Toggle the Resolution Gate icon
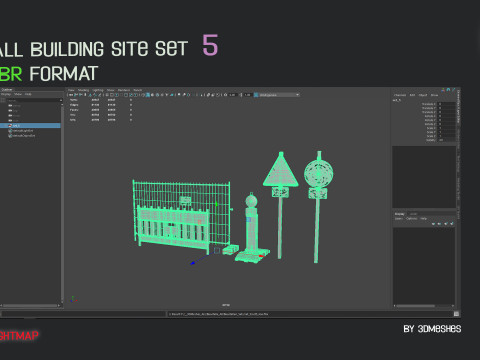480x360 pixels. (x=117, y=95)
